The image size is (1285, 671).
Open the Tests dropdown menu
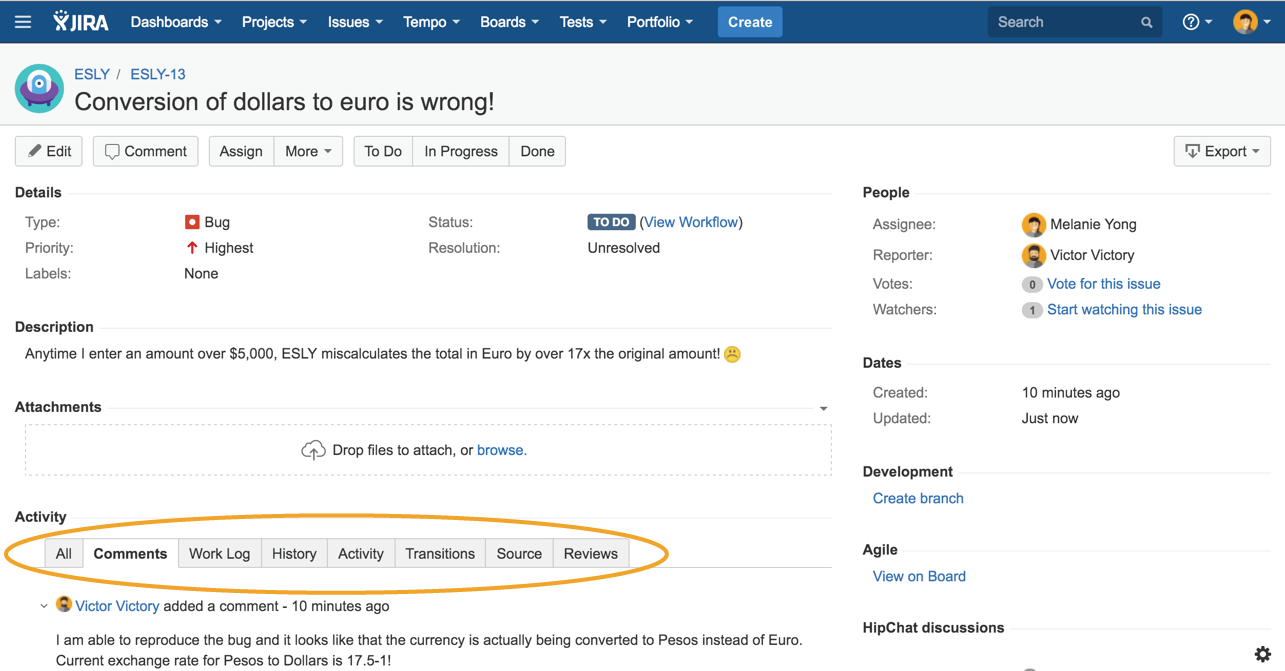pyautogui.click(x=583, y=22)
